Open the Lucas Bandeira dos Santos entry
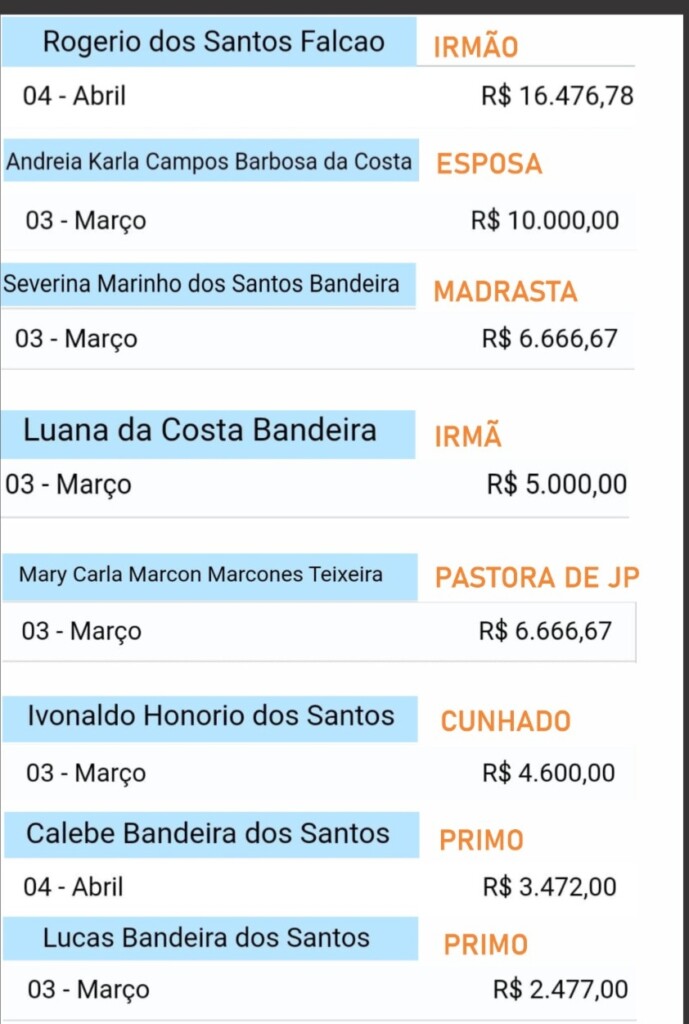 [210, 938]
